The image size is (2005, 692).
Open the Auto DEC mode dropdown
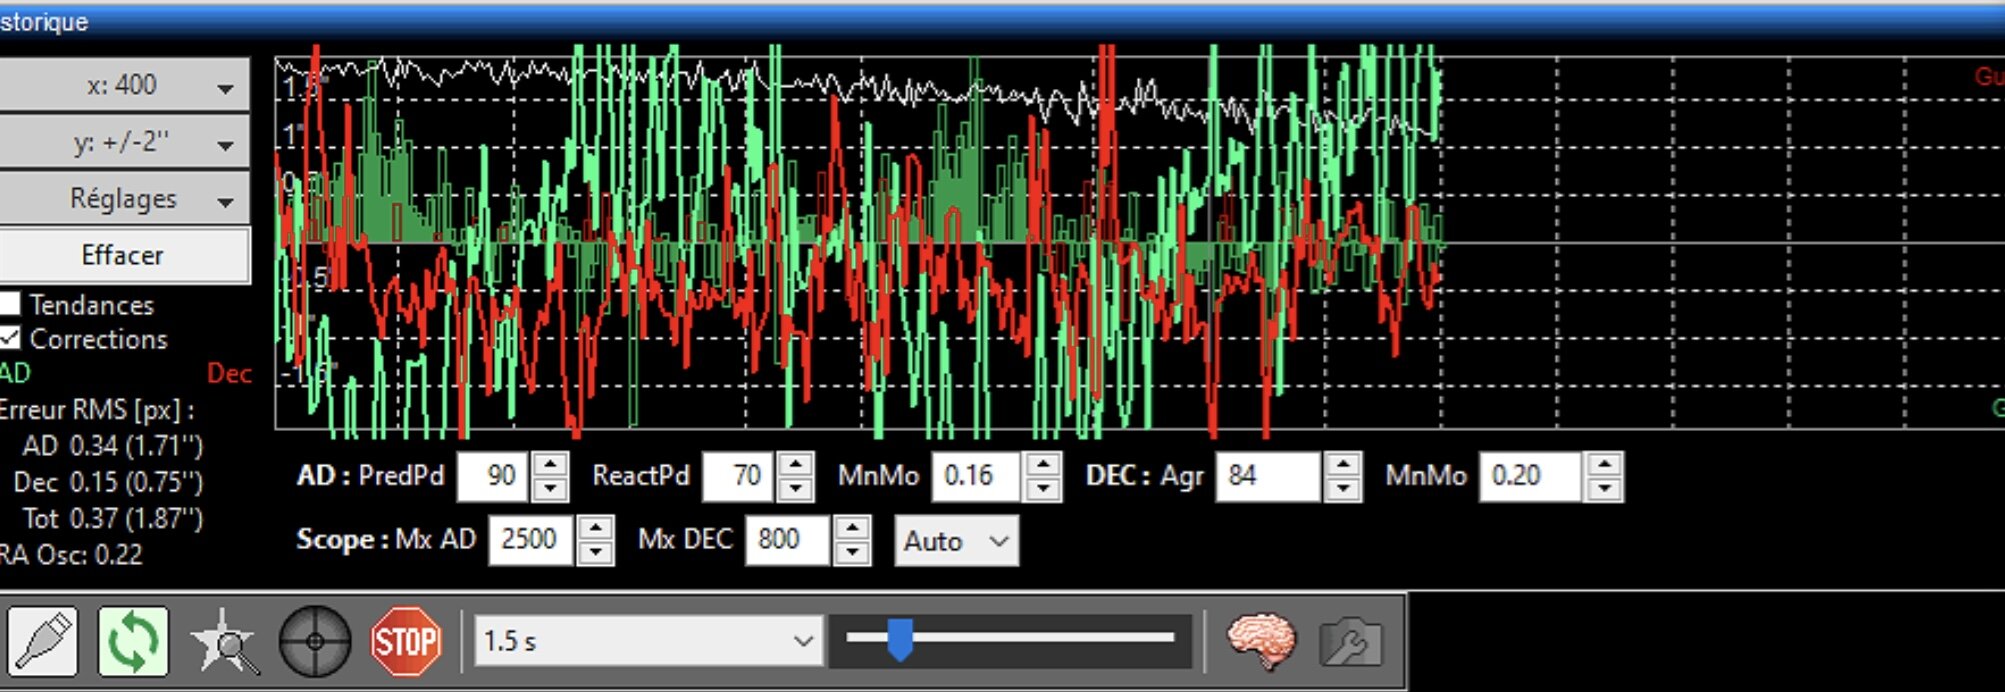click(956, 541)
